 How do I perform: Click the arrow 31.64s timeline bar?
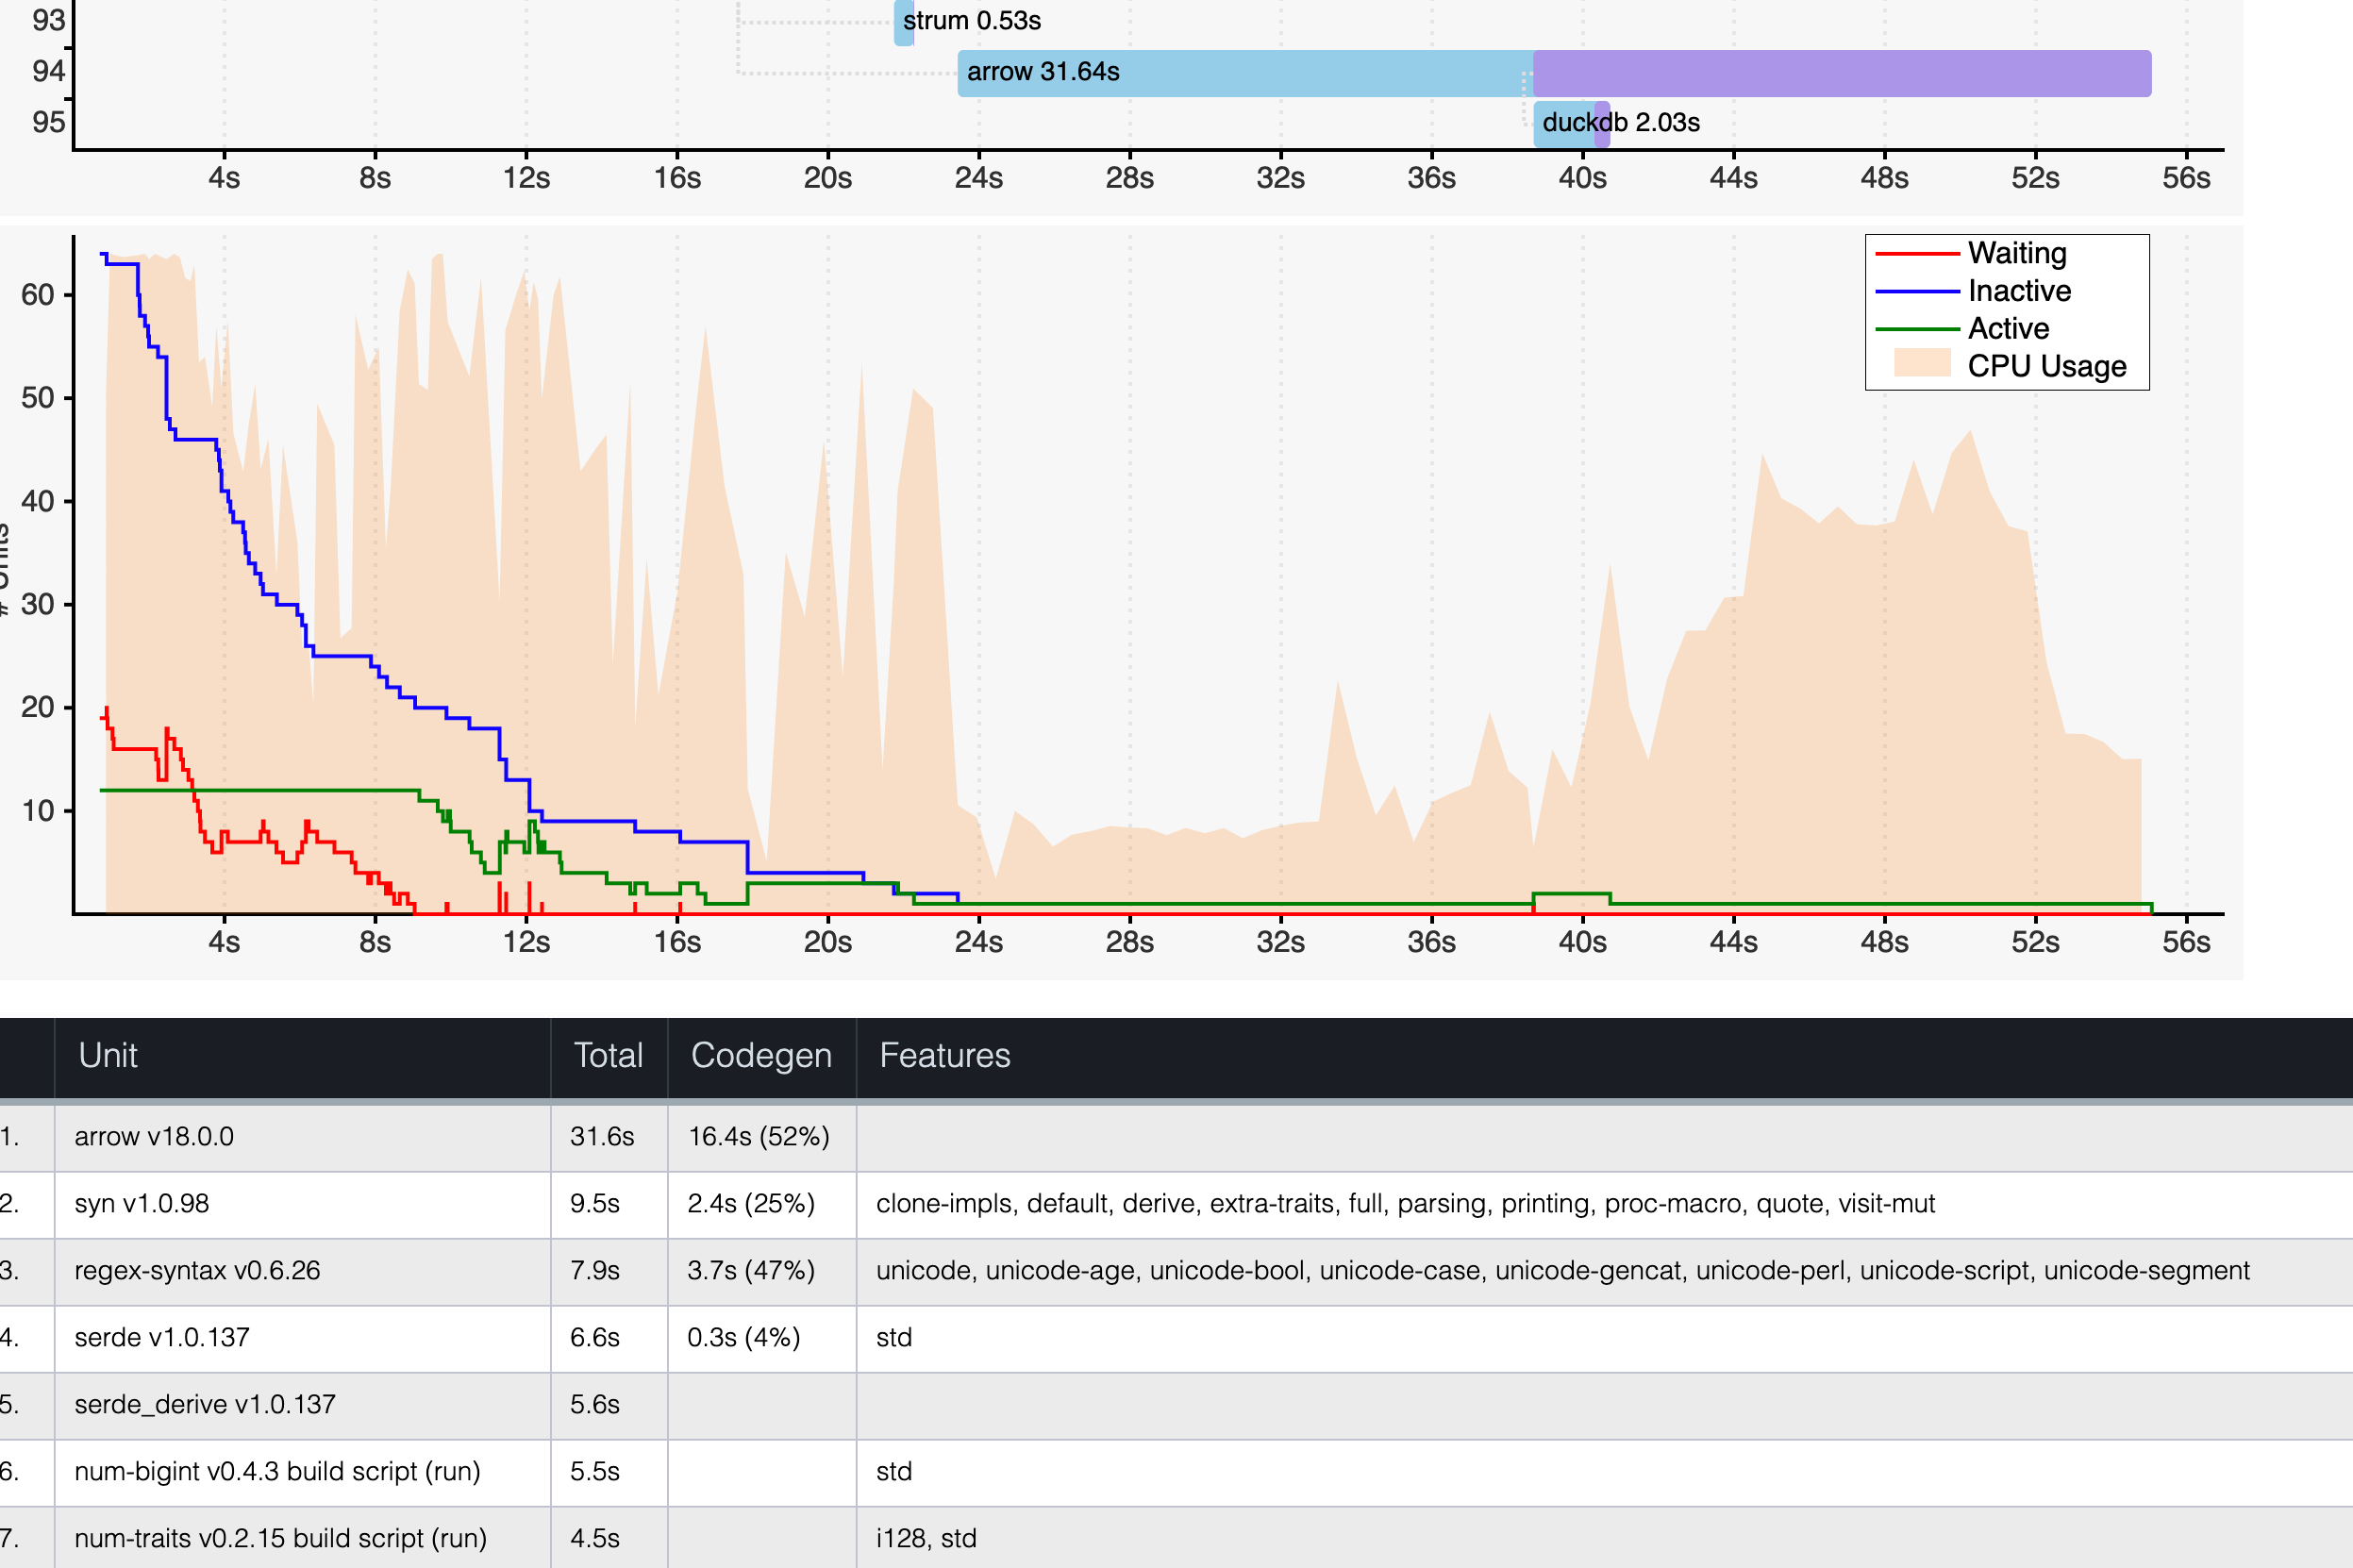(1244, 73)
